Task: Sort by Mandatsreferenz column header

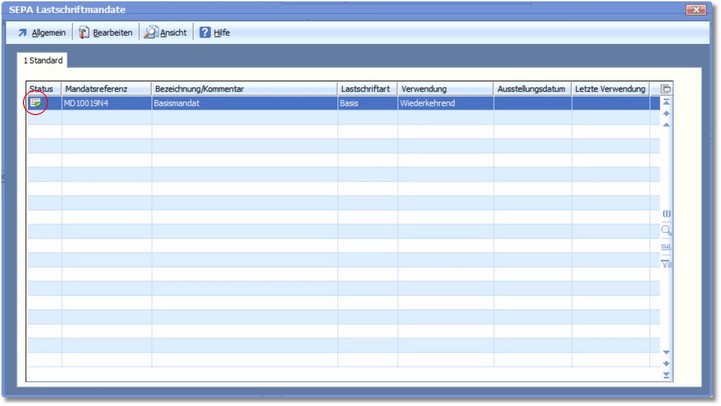Action: point(106,89)
